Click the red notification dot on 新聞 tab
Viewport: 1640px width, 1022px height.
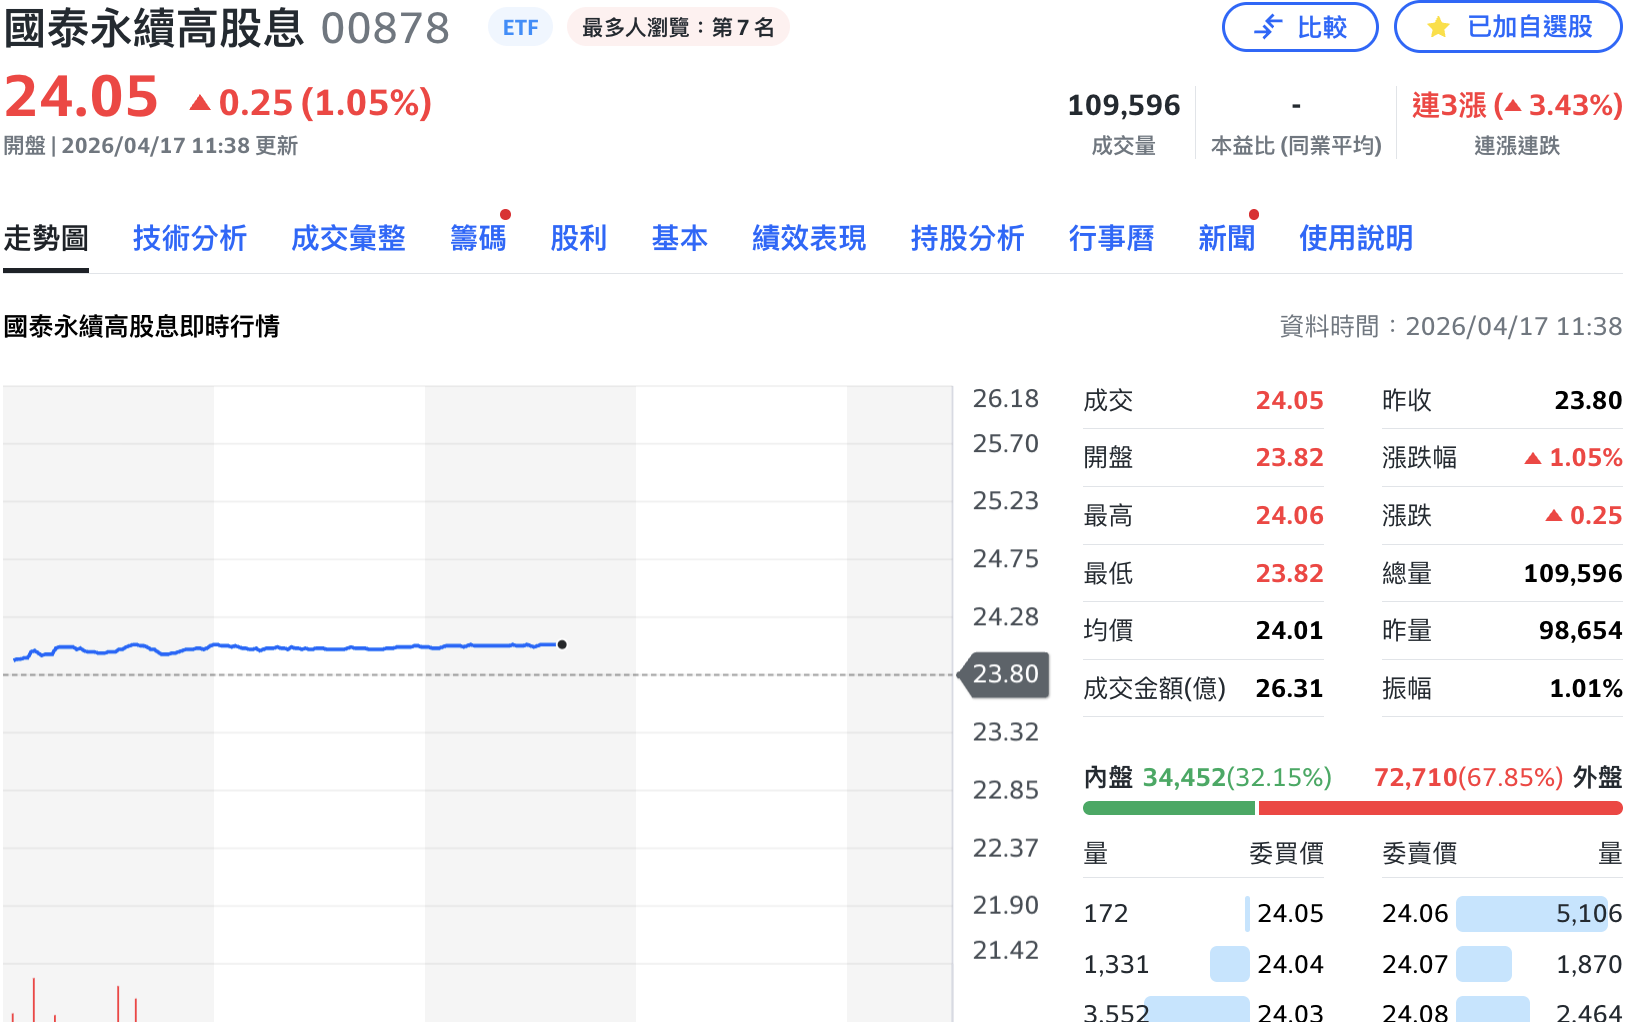(1255, 213)
